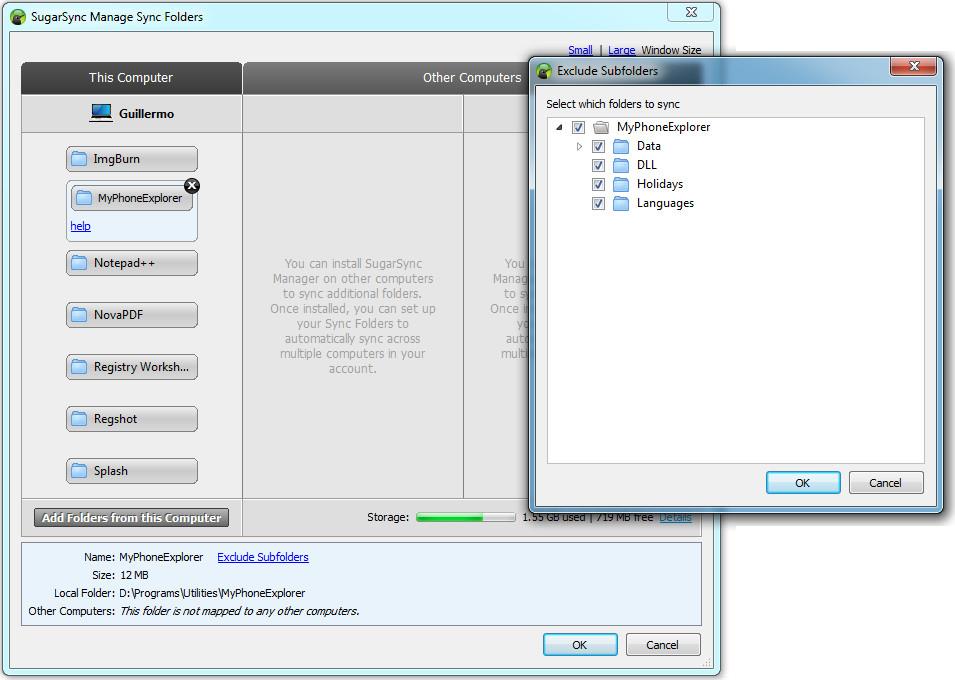Click the Guillermo computer icon
This screenshot has width=955, height=680.
point(101,113)
